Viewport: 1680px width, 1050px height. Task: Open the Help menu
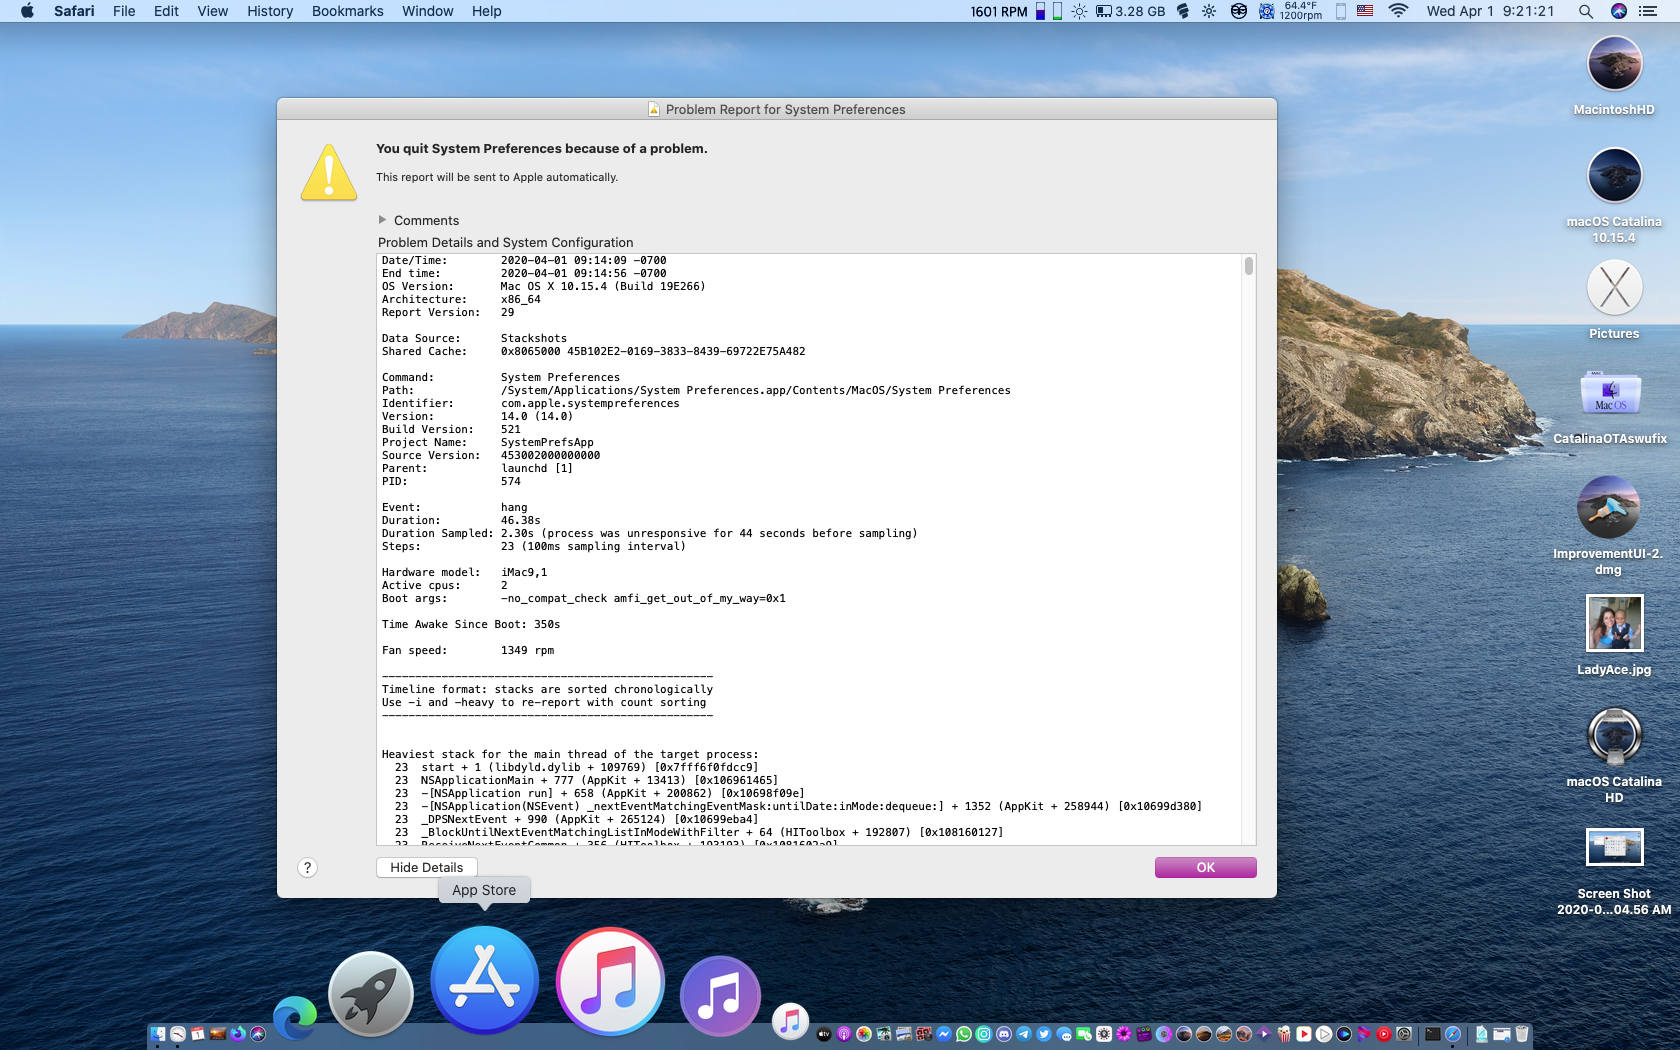pos(487,11)
